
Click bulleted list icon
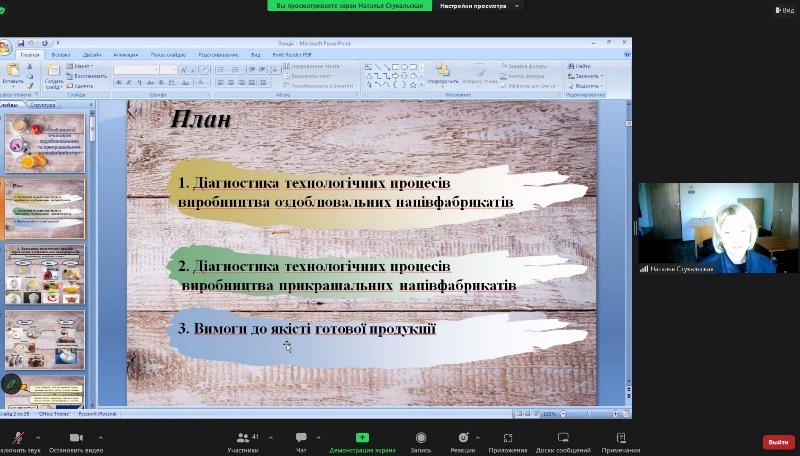tap(222, 70)
